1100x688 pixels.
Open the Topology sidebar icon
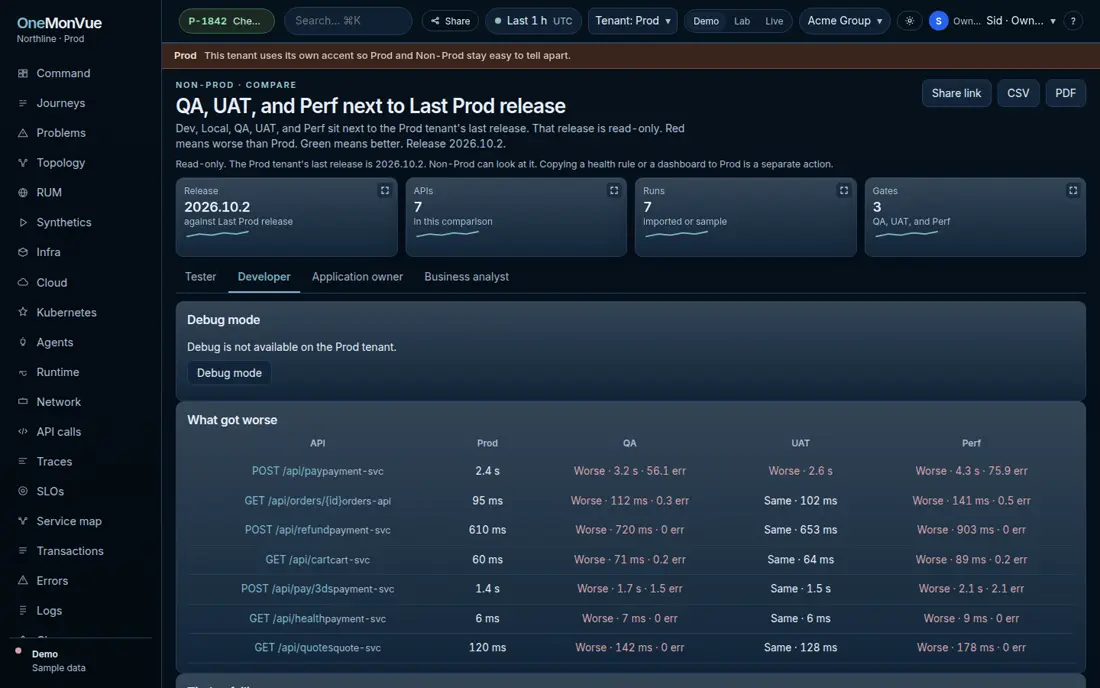[22, 163]
